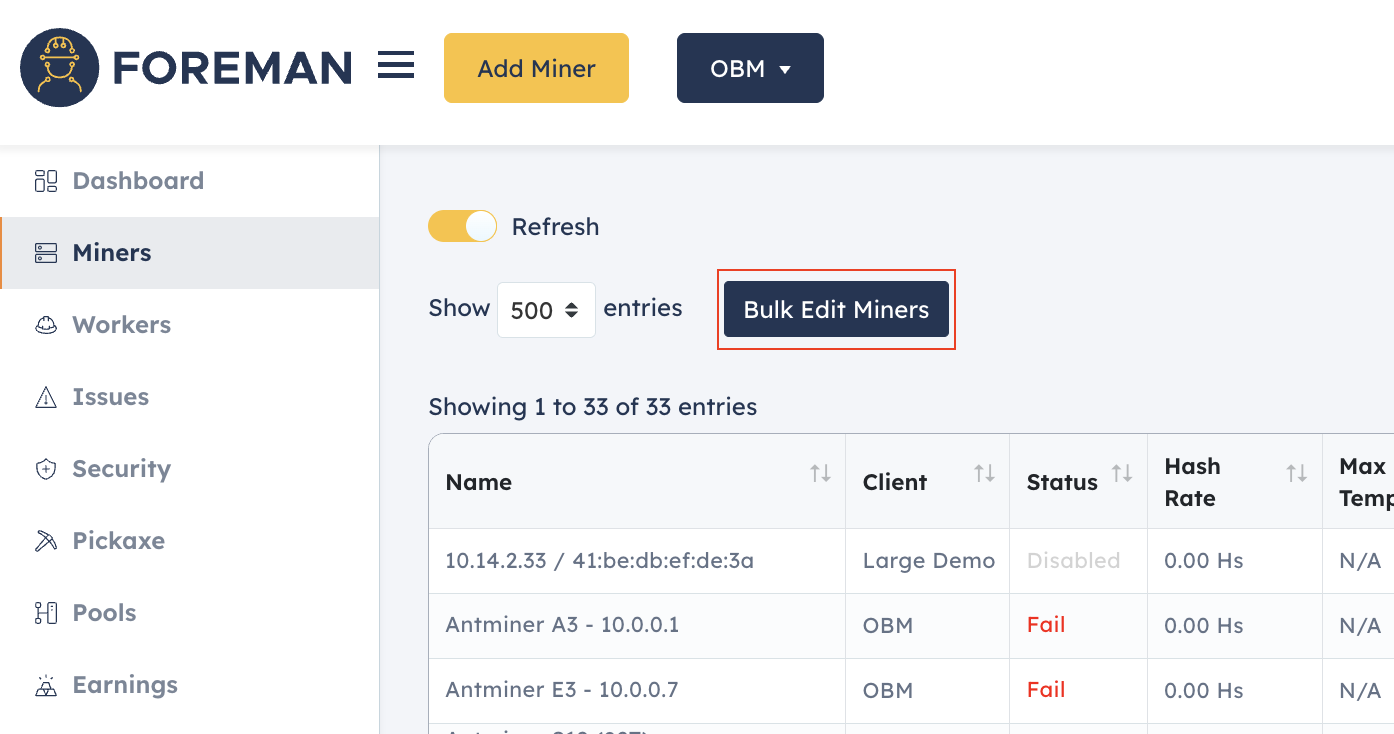Go to Dashboard page

coord(138,181)
